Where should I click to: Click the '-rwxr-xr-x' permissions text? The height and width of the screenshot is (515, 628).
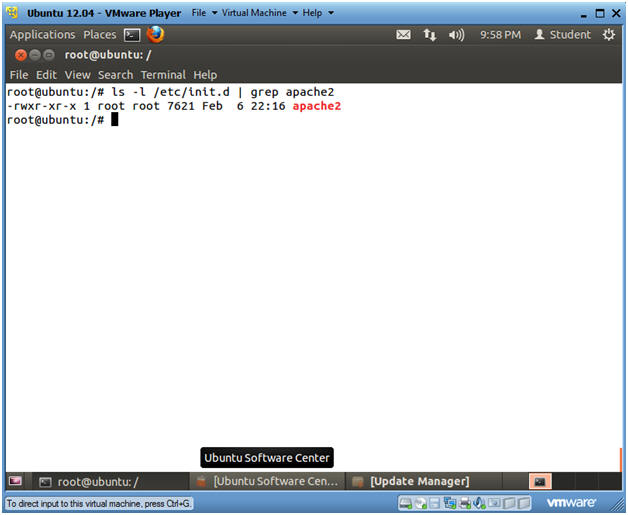[42, 106]
